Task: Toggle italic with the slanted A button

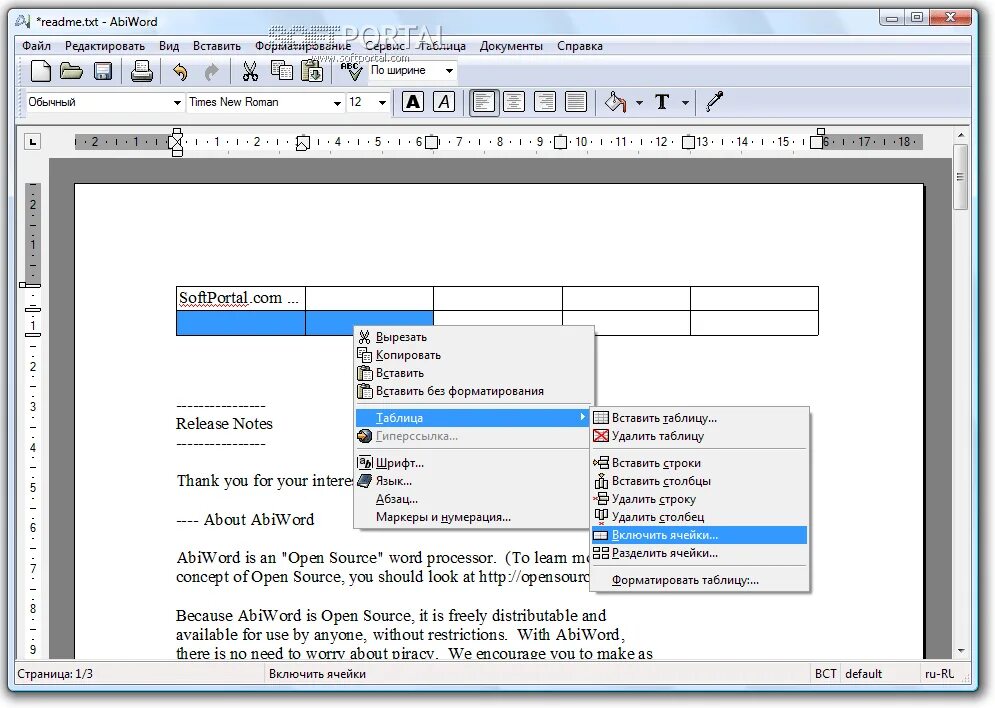Action: pos(444,102)
